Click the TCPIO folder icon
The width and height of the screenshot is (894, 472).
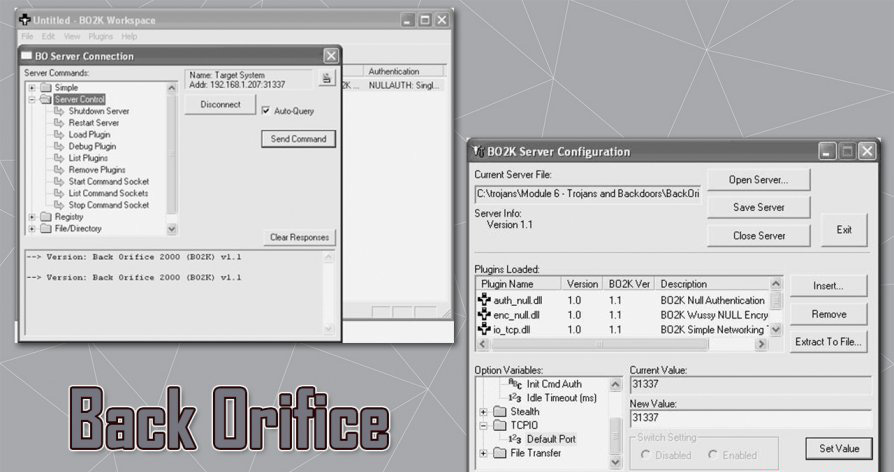500,425
